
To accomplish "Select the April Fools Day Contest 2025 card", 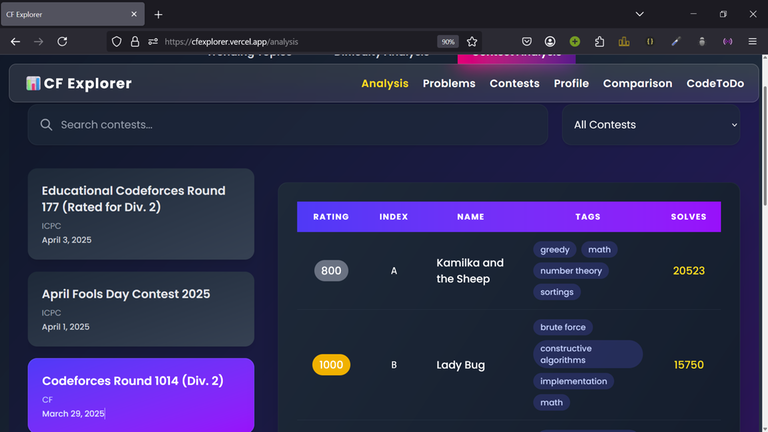I will 141,309.
